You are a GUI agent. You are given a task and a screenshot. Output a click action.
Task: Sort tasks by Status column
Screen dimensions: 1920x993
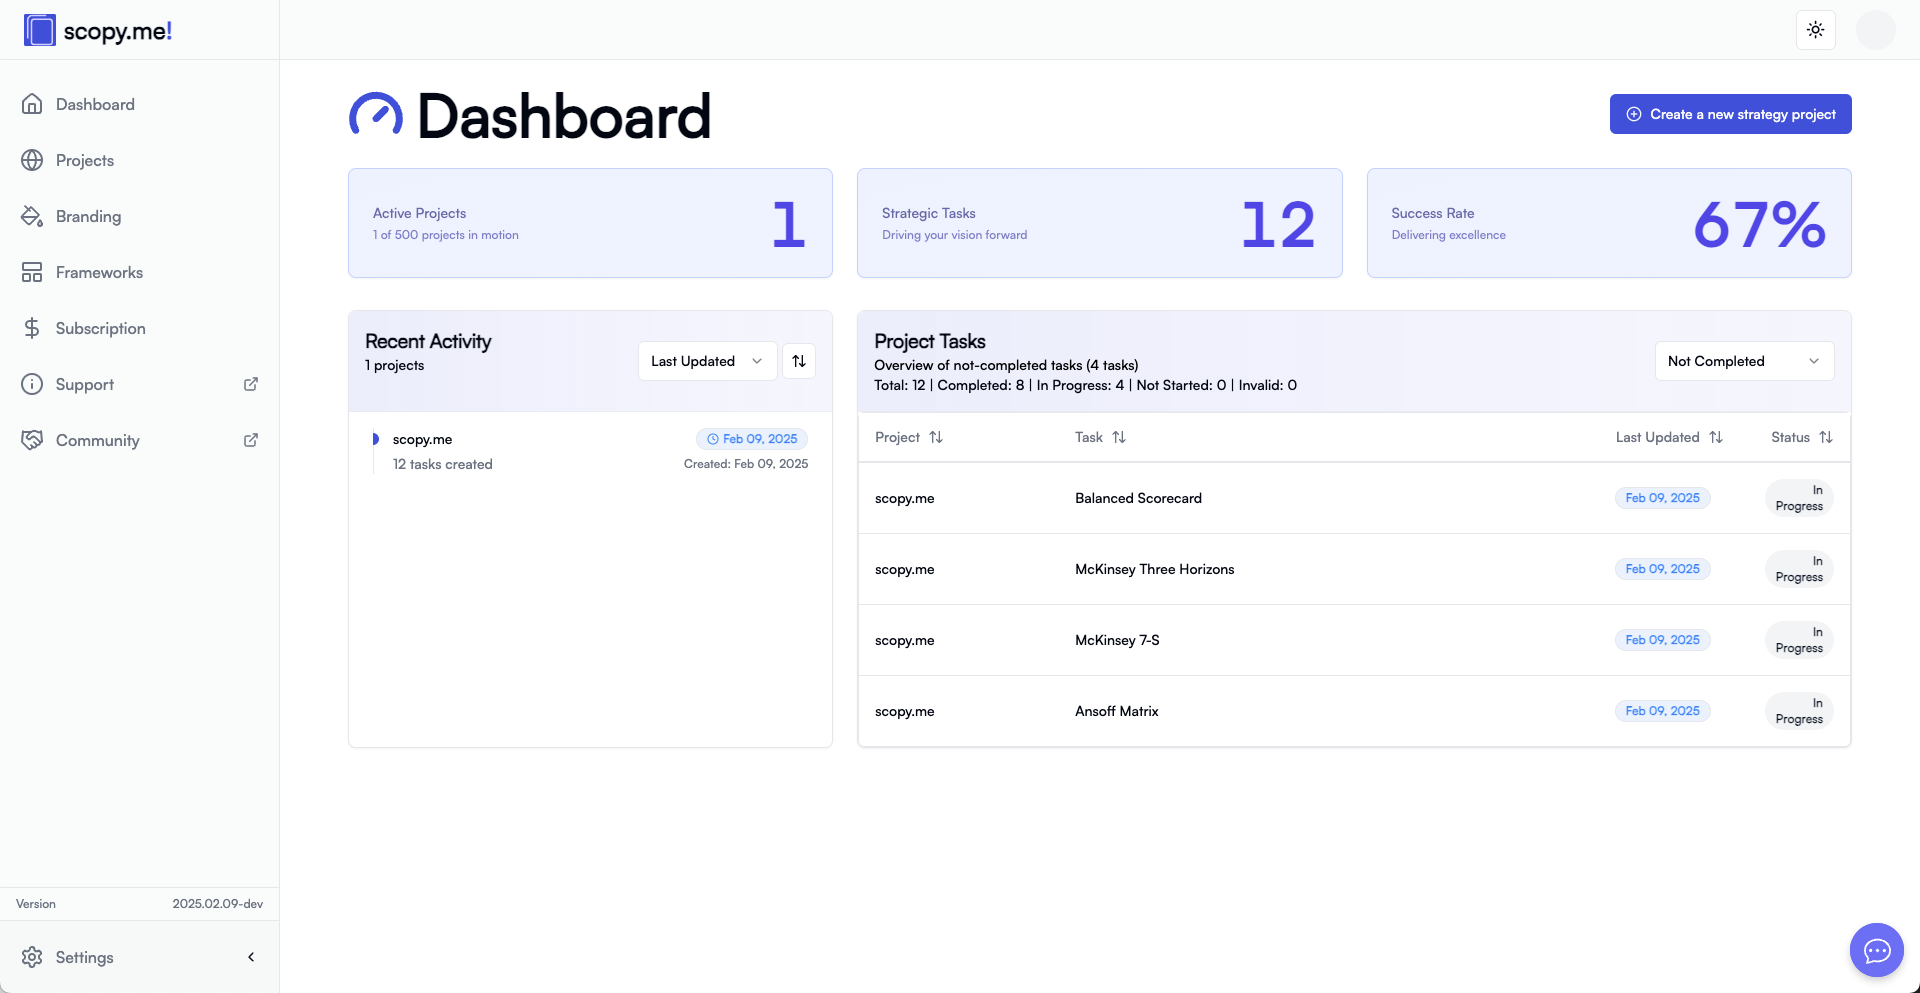1825,437
